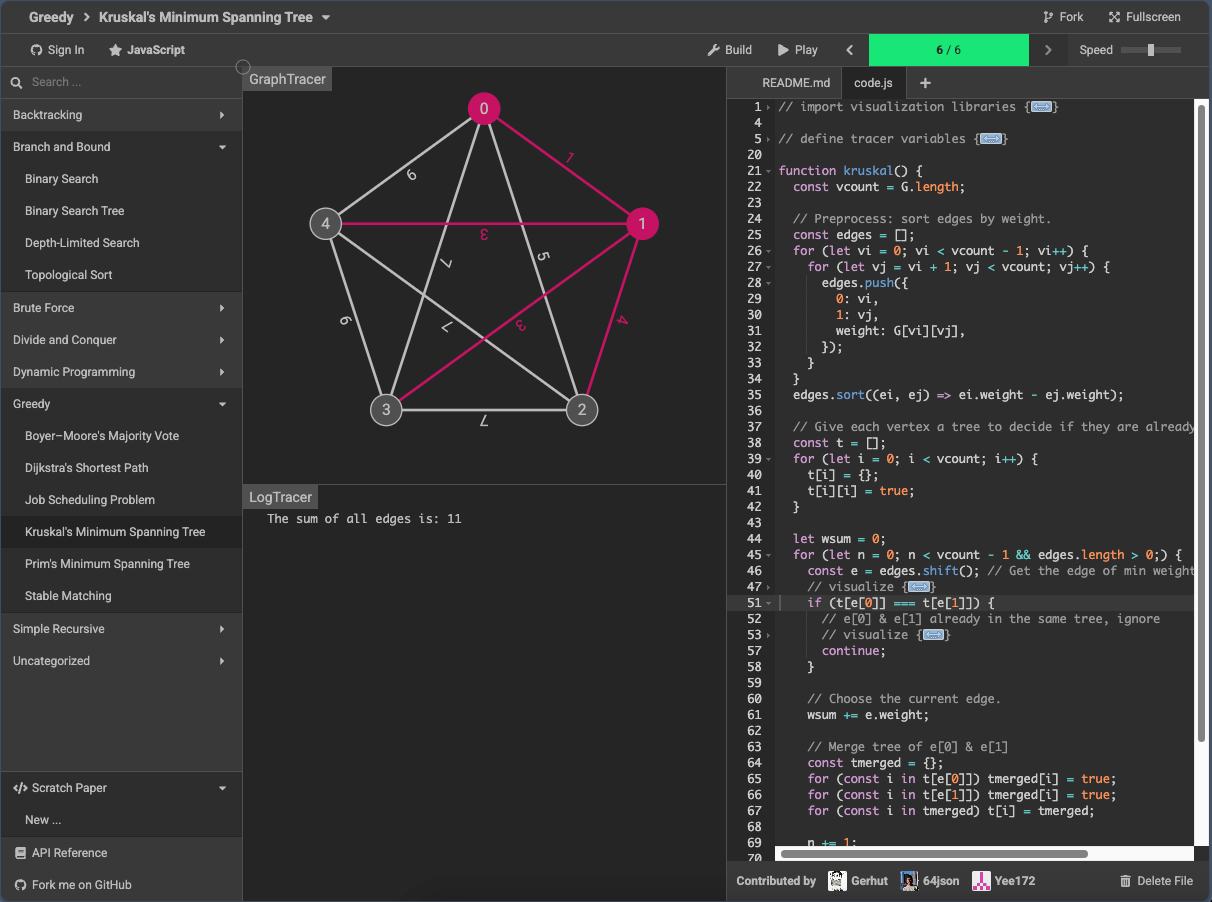Open Gerhut contributor avatar

click(x=837, y=881)
